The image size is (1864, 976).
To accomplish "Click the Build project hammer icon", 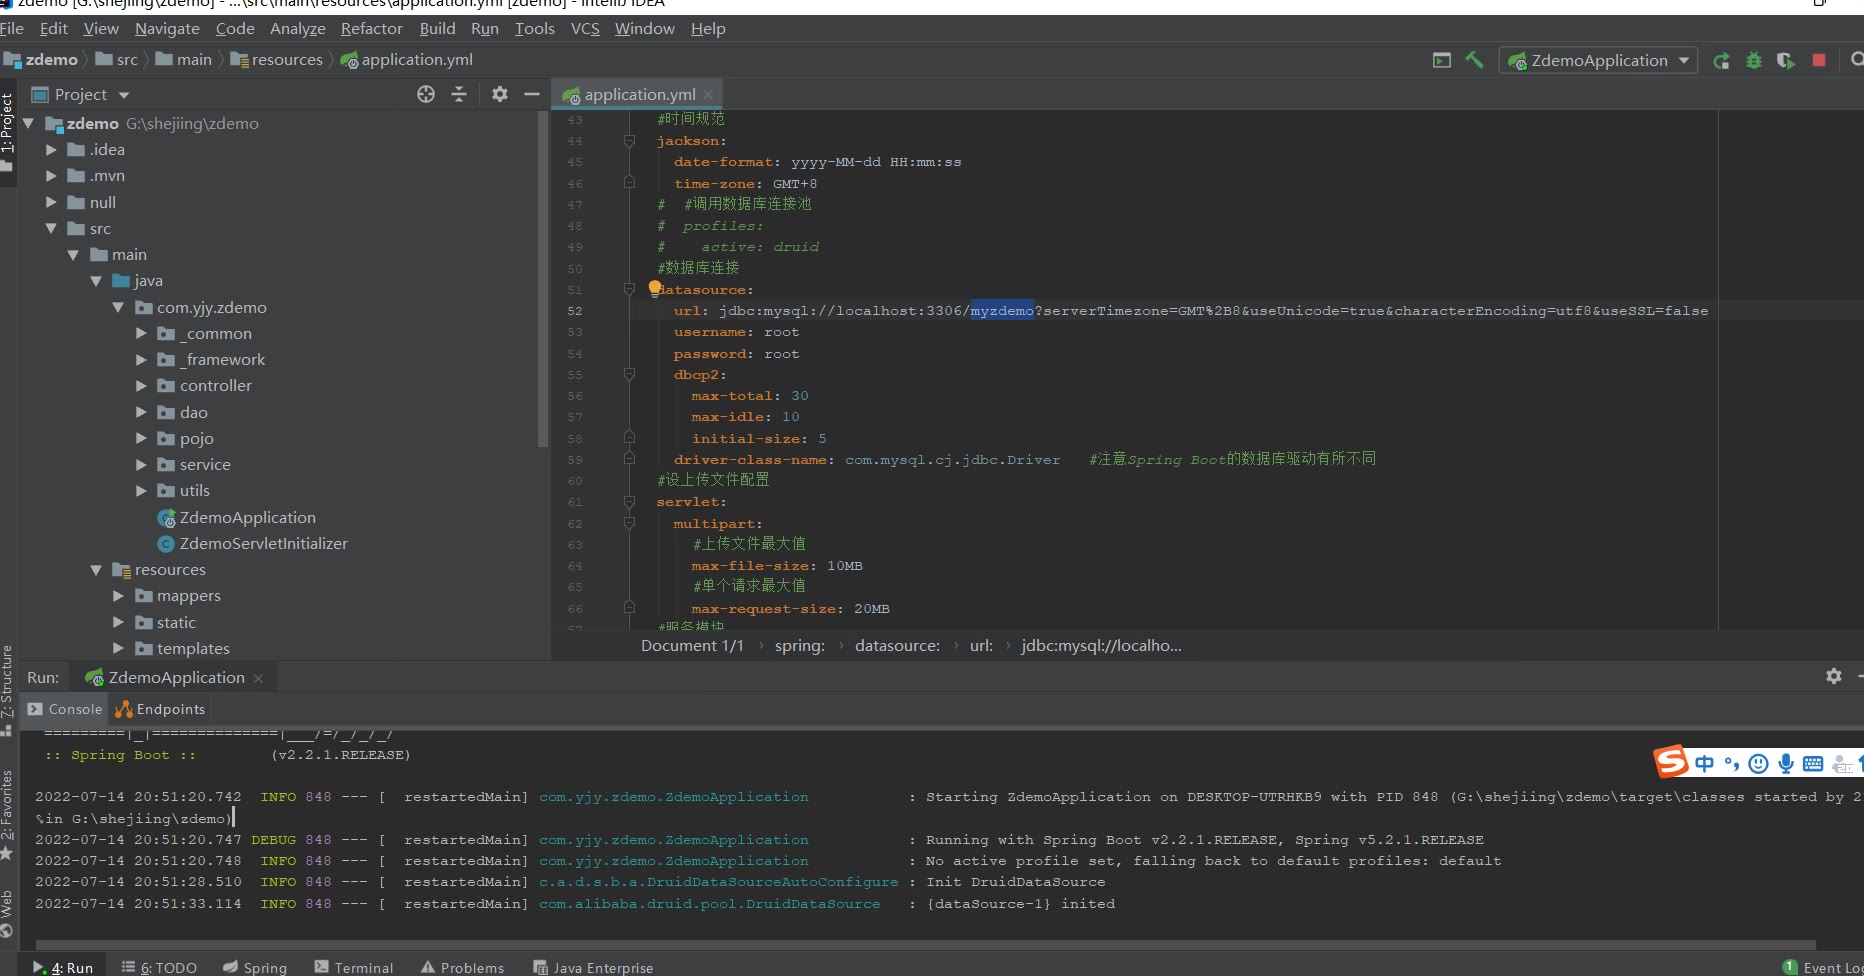I will [x=1474, y=60].
